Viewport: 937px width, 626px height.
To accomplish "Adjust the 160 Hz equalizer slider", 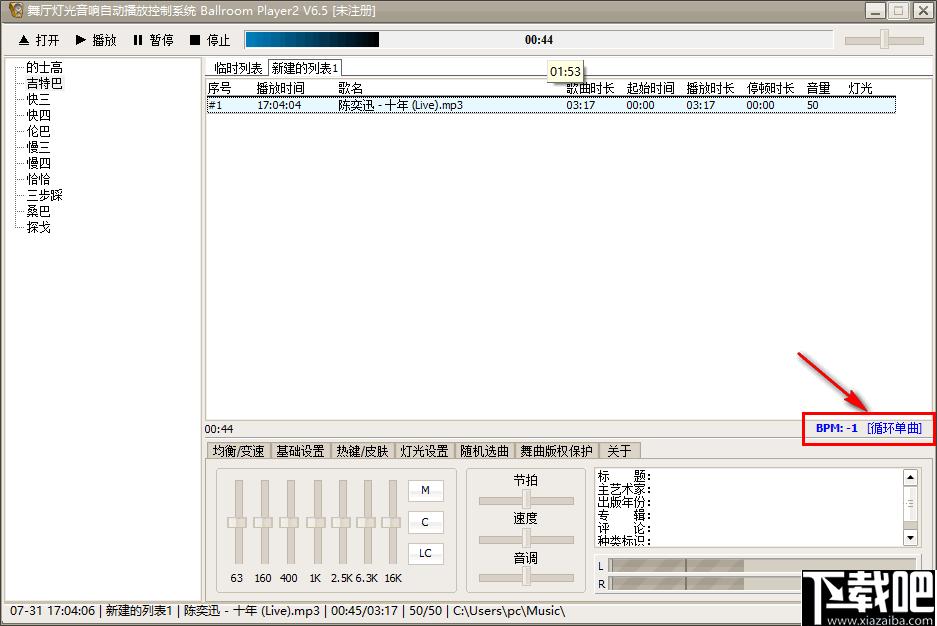I will click(264, 522).
